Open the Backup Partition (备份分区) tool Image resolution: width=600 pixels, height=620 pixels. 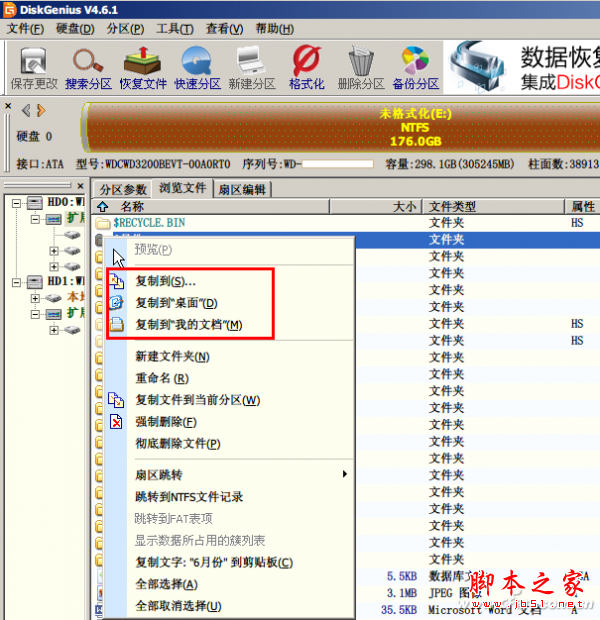[416, 68]
